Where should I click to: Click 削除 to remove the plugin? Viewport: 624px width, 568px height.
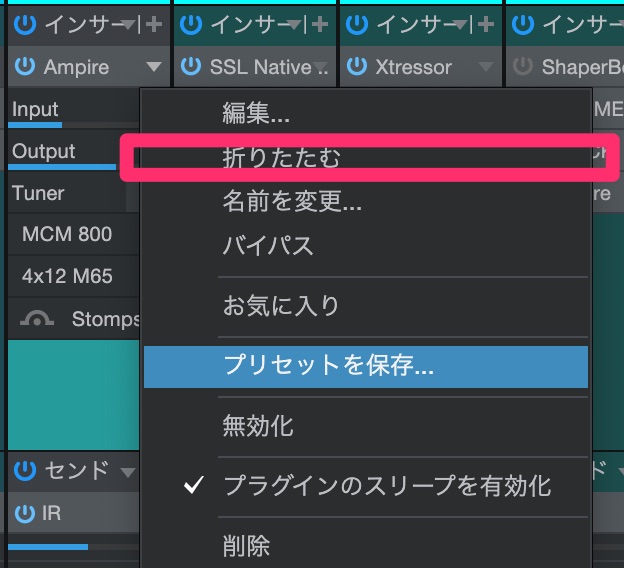(x=246, y=545)
